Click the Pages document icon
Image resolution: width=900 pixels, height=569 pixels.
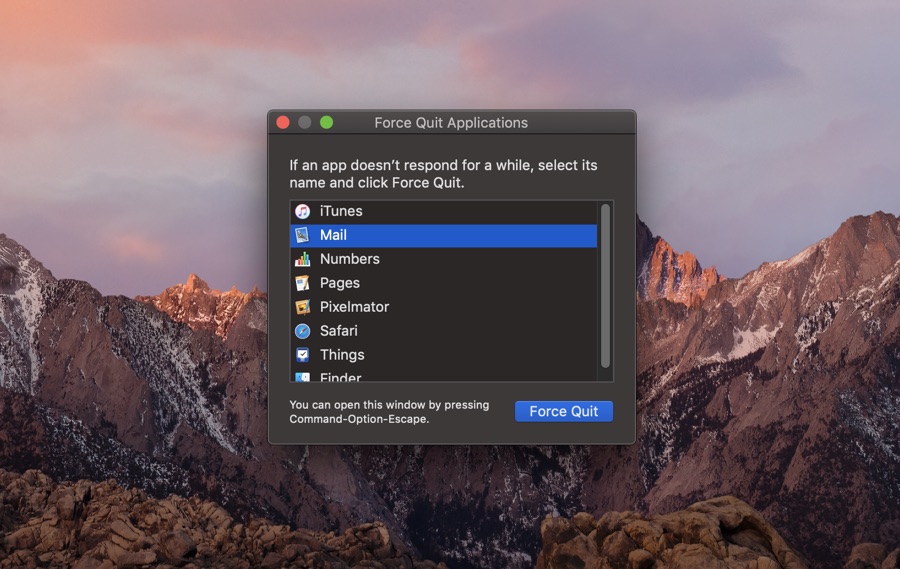click(x=302, y=283)
